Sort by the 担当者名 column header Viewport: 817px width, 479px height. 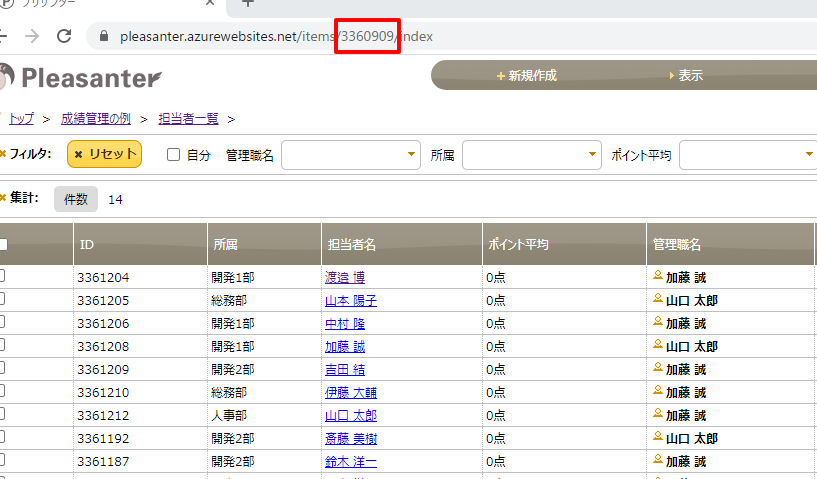coord(402,244)
